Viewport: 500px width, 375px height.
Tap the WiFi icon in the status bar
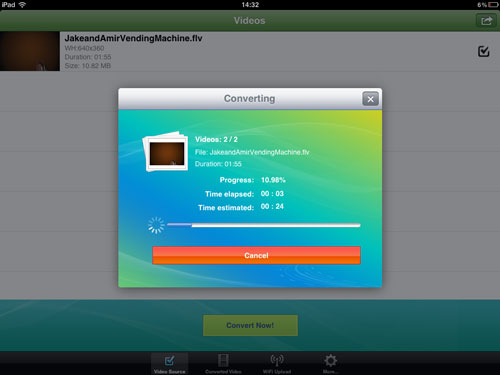tap(22, 5)
